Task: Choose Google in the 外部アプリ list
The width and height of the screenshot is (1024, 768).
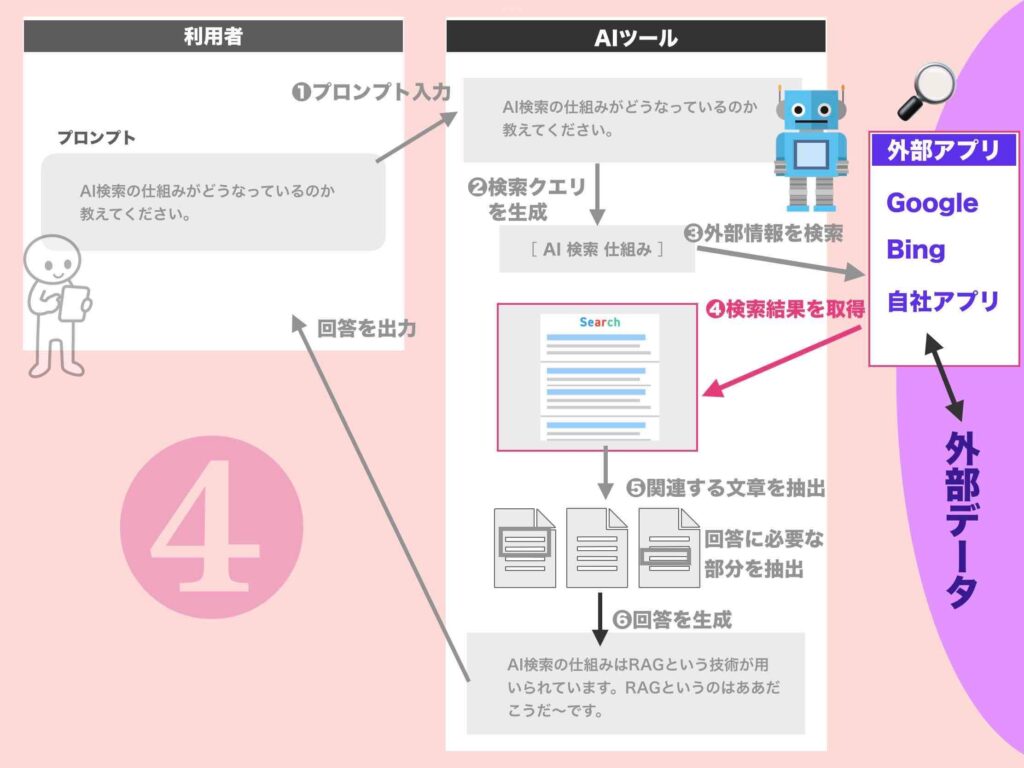Action: click(x=932, y=203)
